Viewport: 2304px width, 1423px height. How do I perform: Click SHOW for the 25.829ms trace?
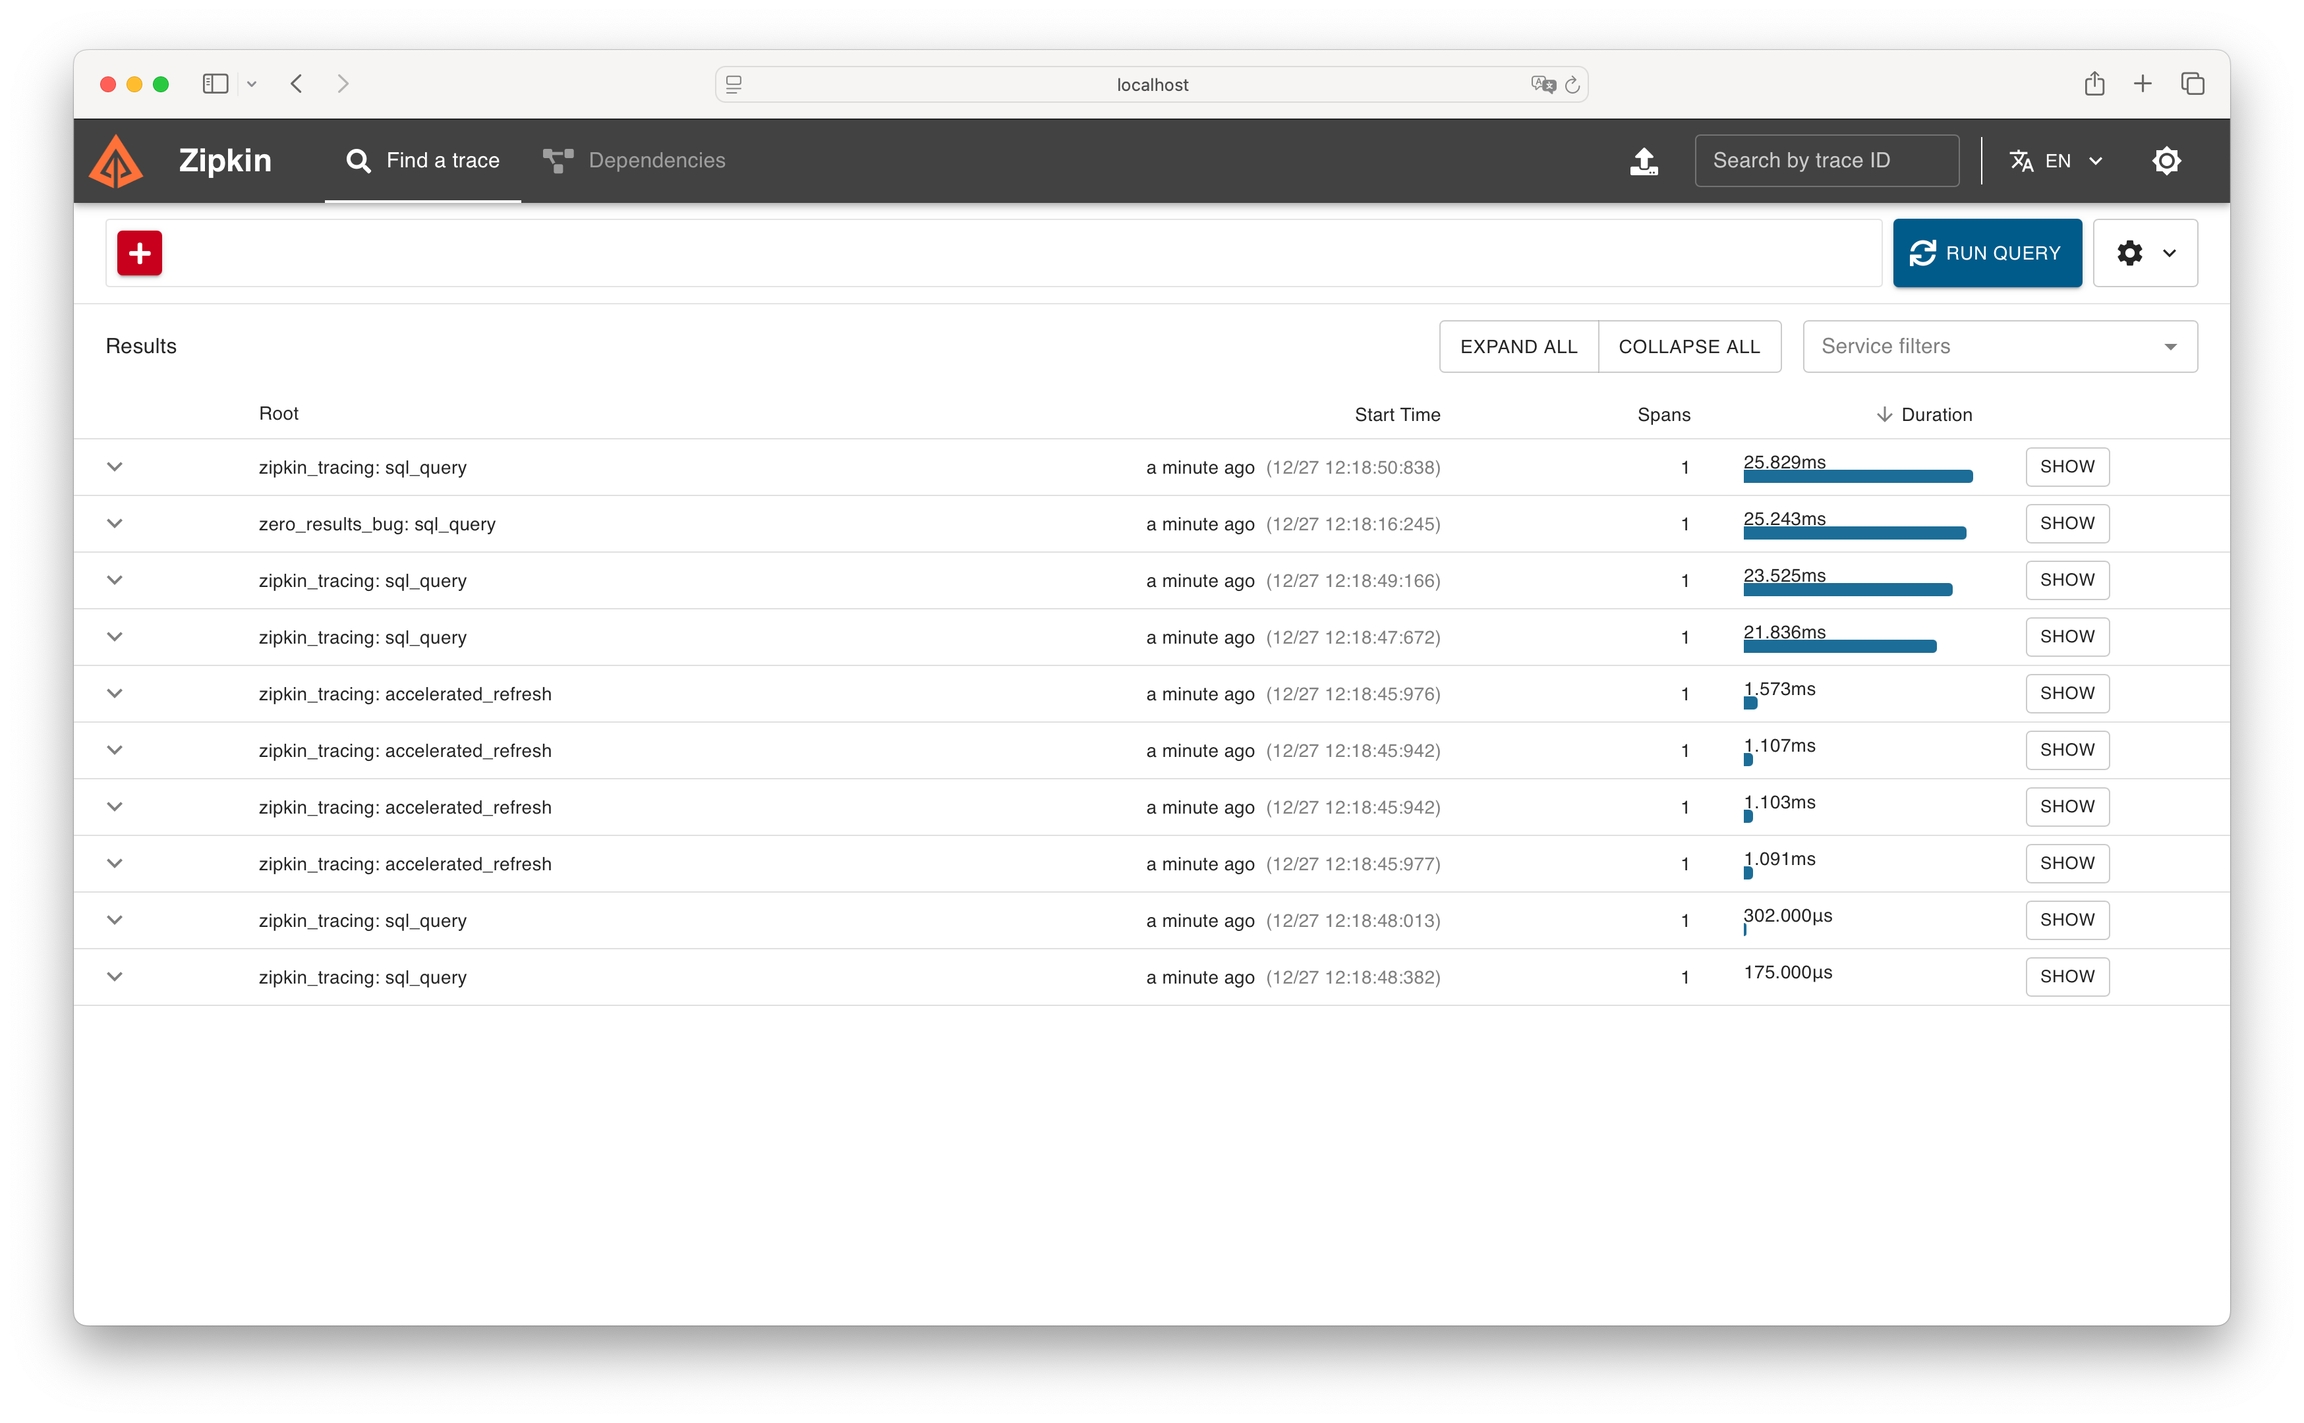[x=2066, y=467]
